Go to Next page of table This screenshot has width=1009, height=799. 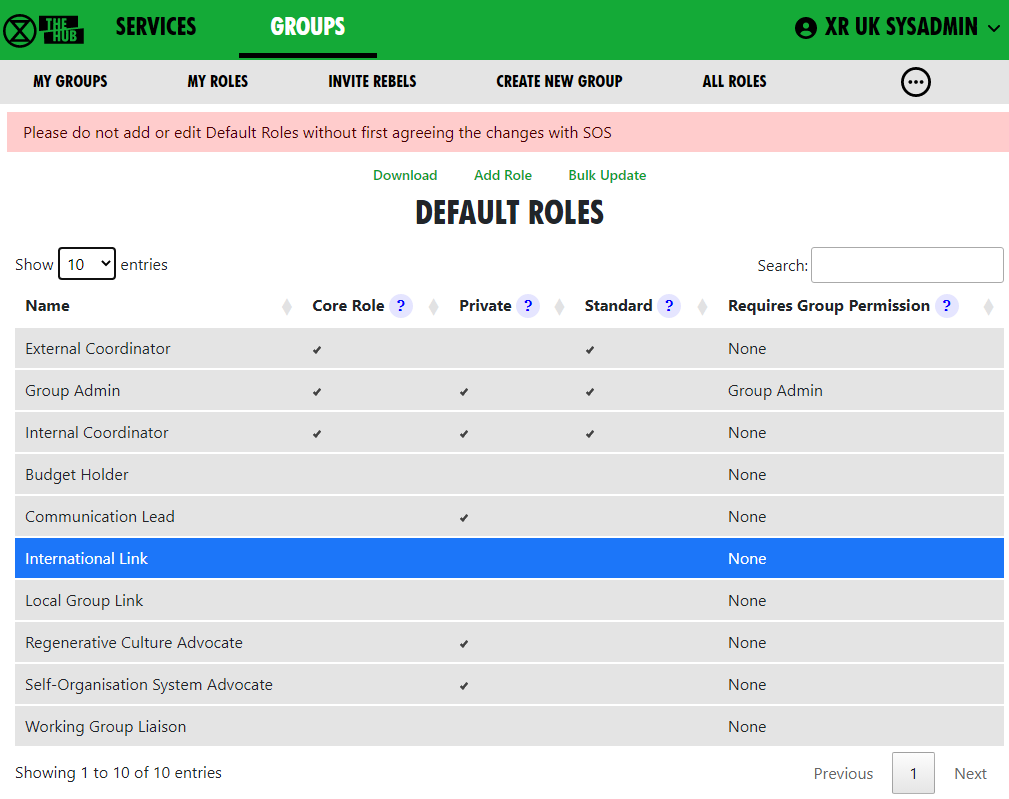[x=970, y=773]
